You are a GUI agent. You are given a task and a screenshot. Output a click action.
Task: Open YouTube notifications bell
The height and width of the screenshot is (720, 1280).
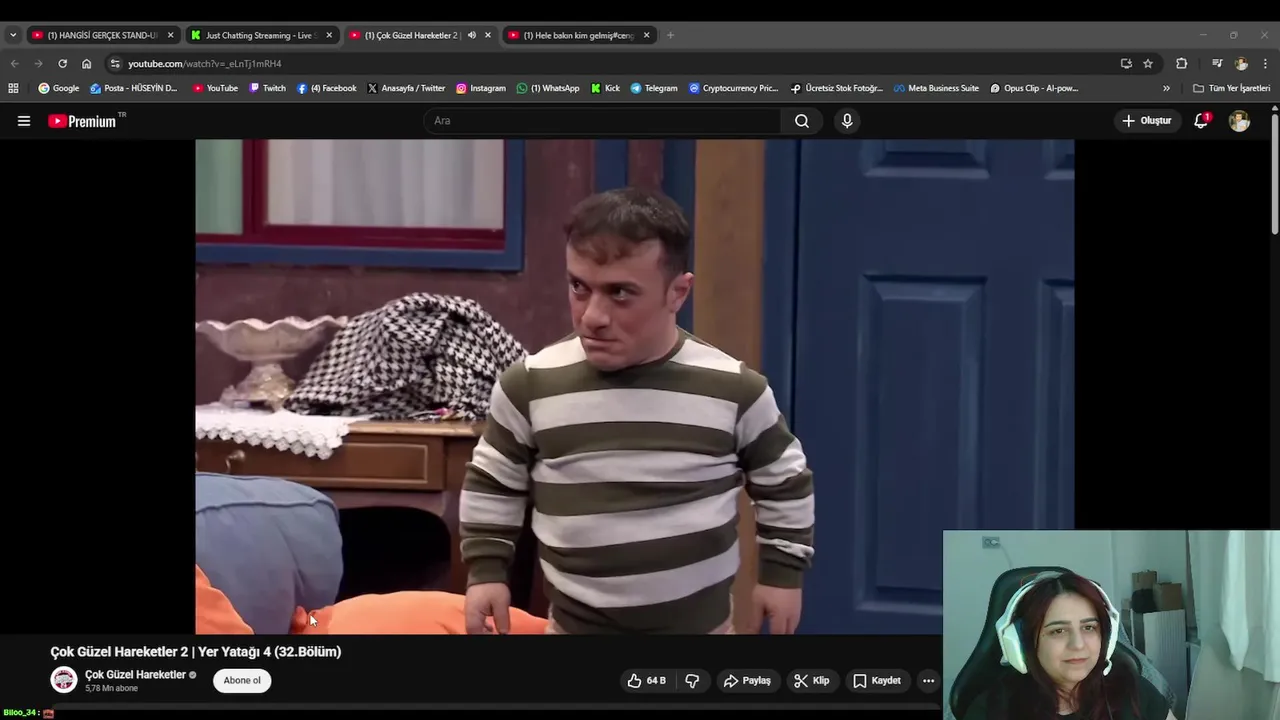click(x=1201, y=121)
